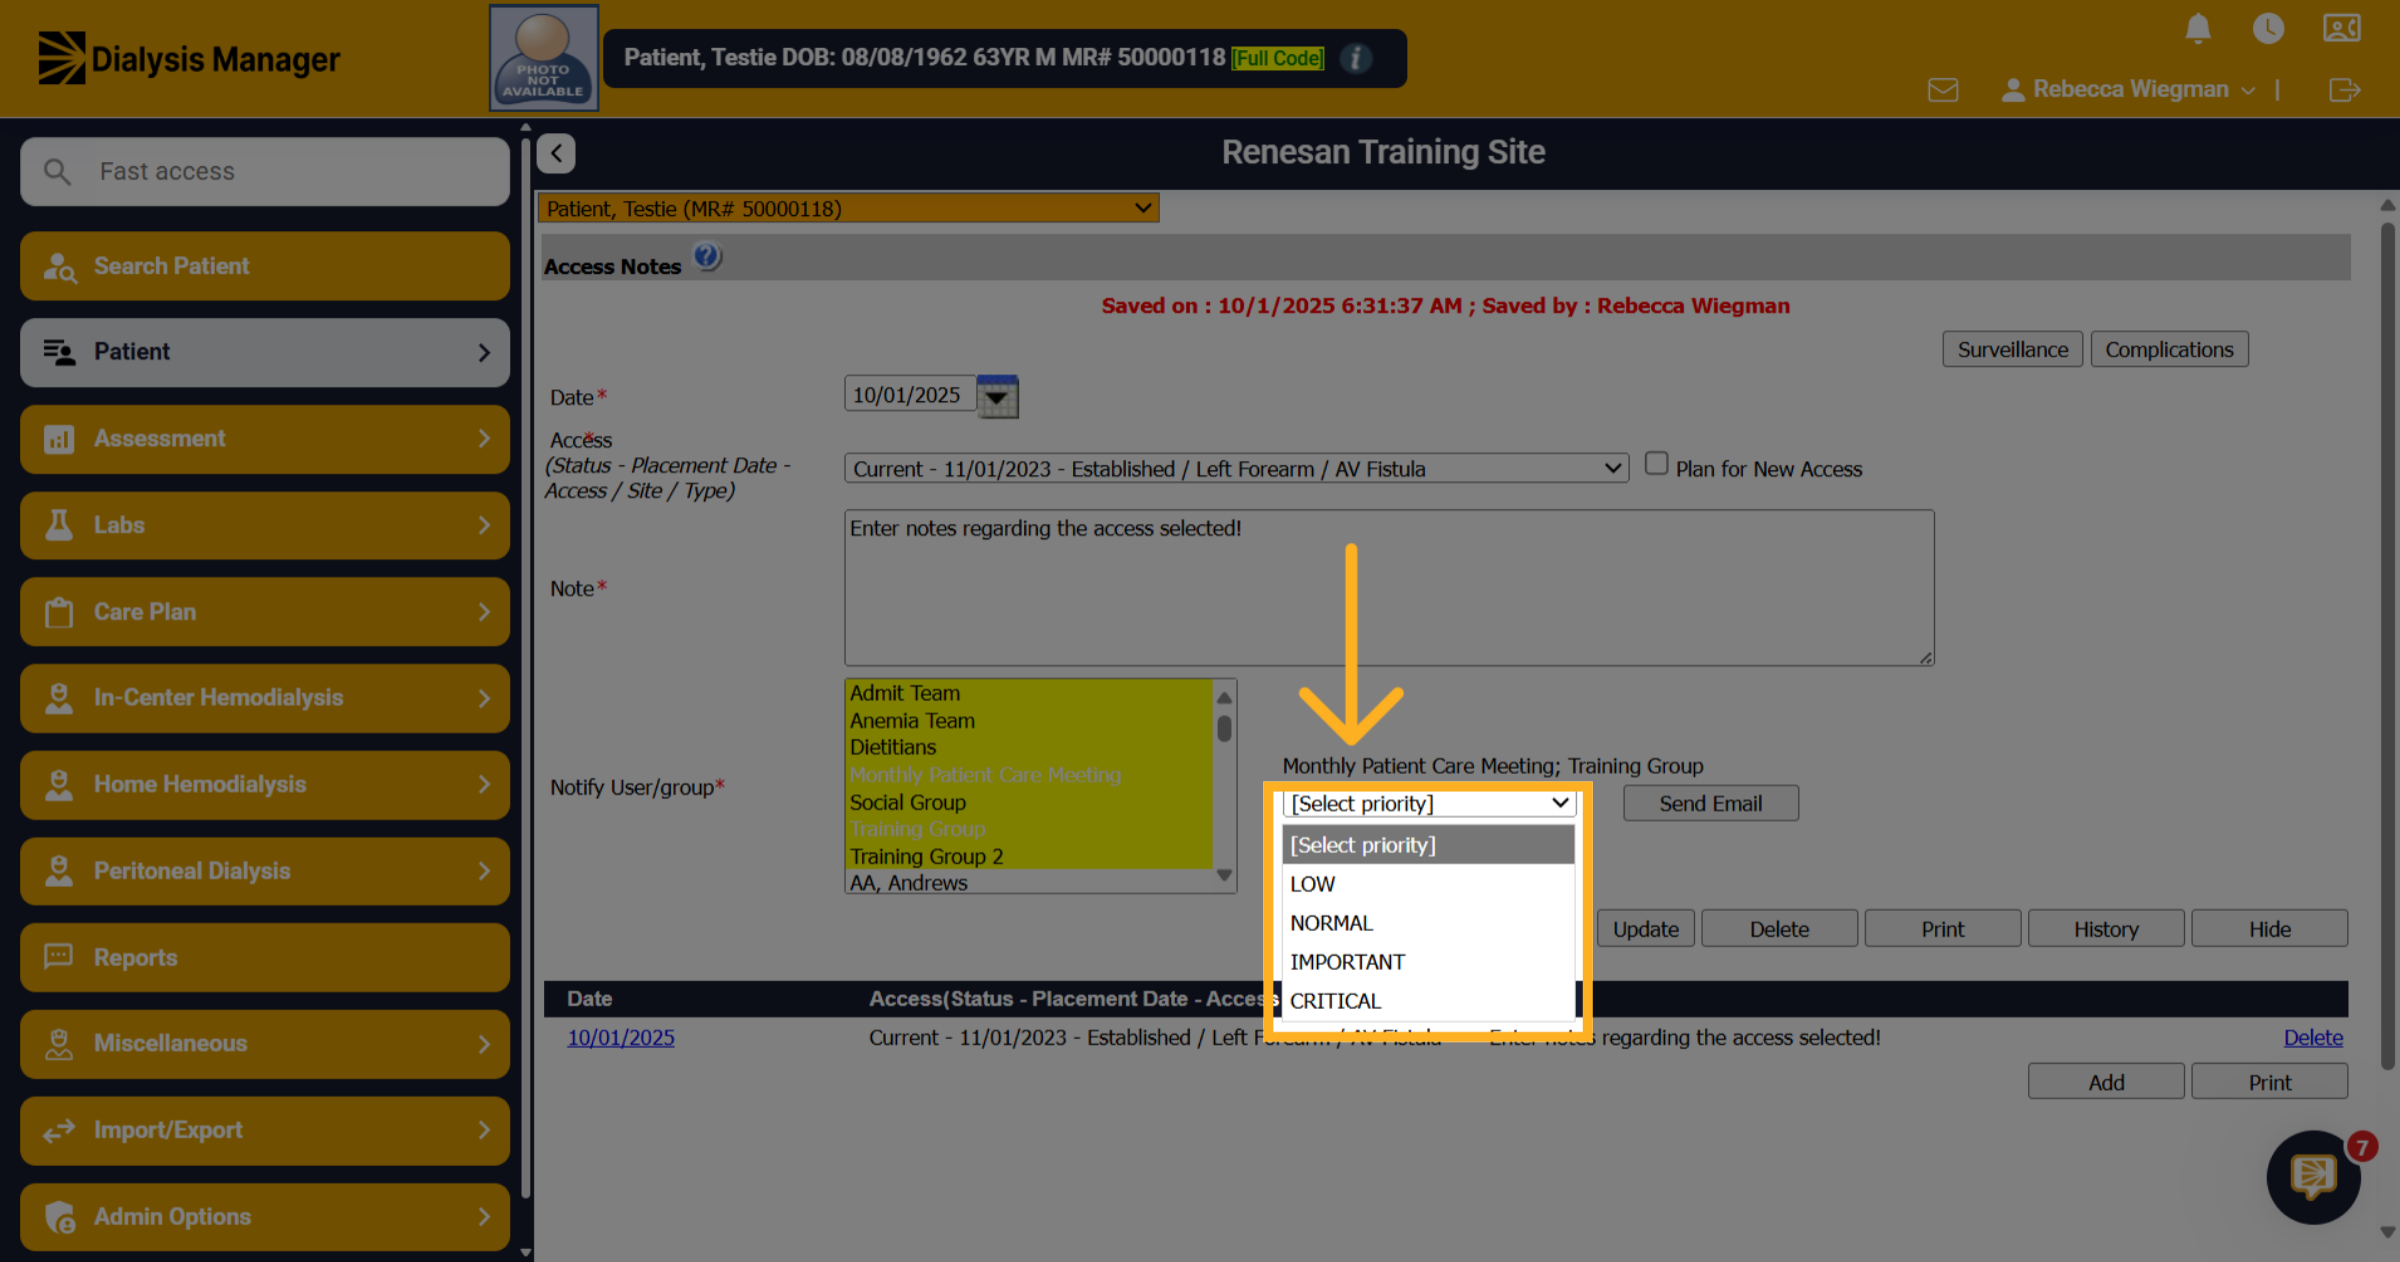
Task: Click the Update button
Action: (x=1645, y=929)
